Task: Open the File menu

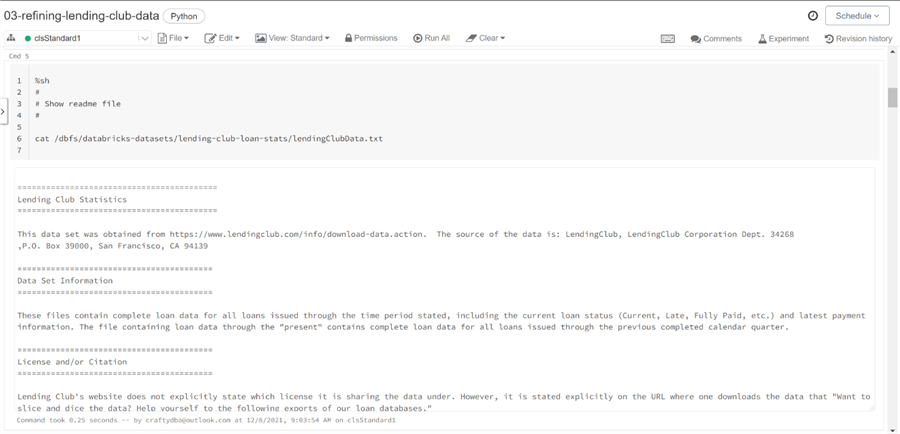Action: [x=172, y=38]
